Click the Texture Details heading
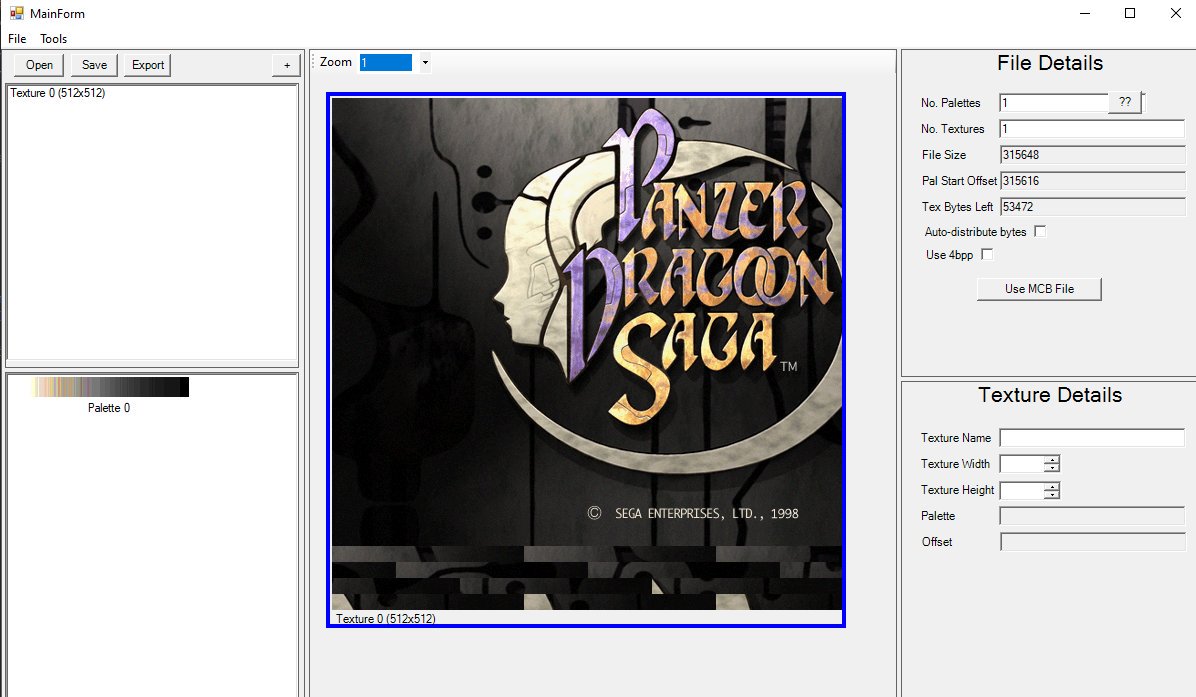 click(1050, 395)
